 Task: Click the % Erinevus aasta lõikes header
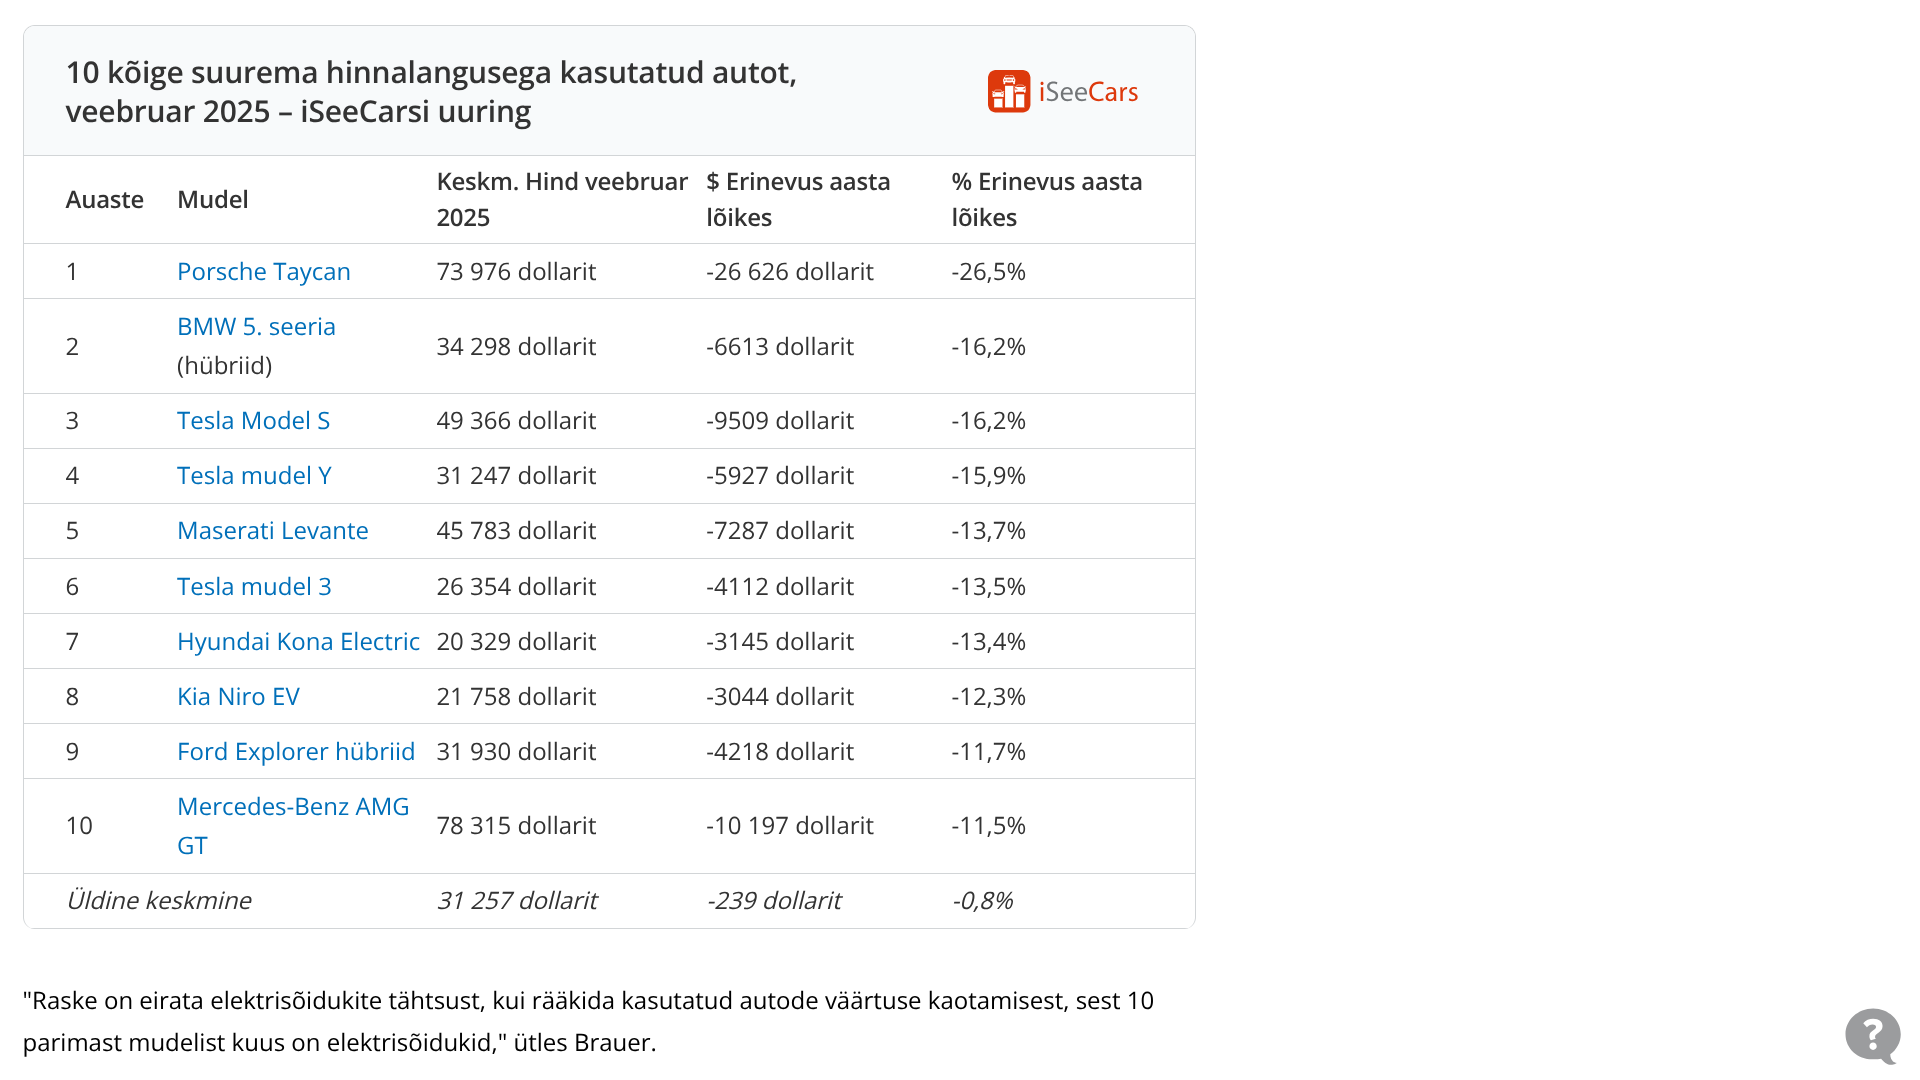coord(1046,200)
